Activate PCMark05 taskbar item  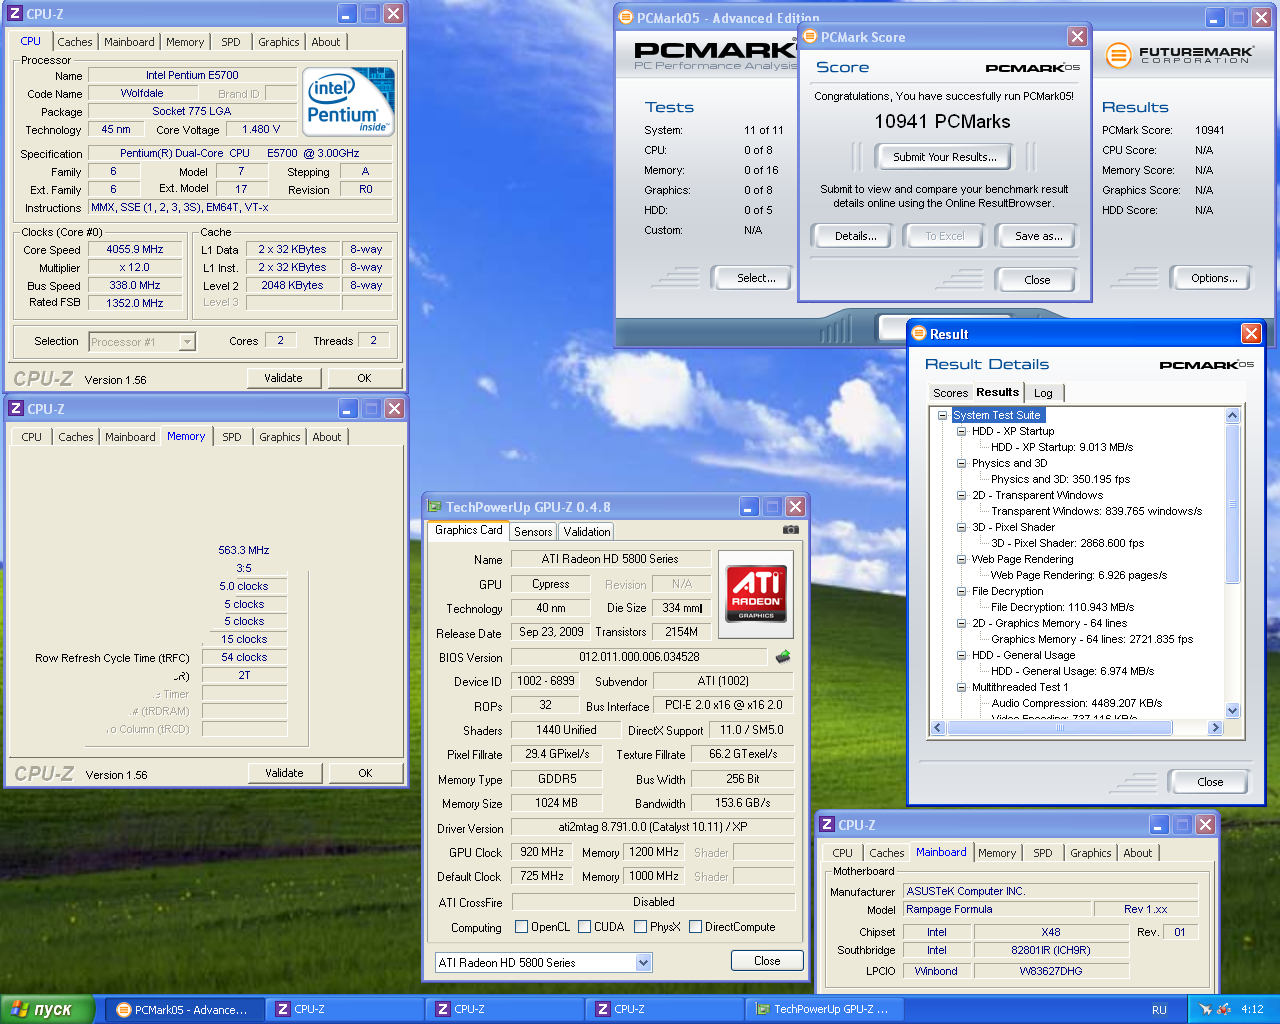click(x=185, y=1009)
